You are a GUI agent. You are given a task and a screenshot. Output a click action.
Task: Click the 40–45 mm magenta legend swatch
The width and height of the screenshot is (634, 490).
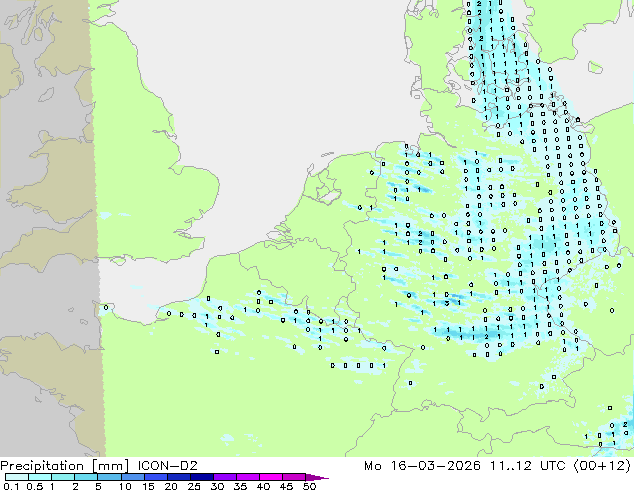click(x=271, y=477)
